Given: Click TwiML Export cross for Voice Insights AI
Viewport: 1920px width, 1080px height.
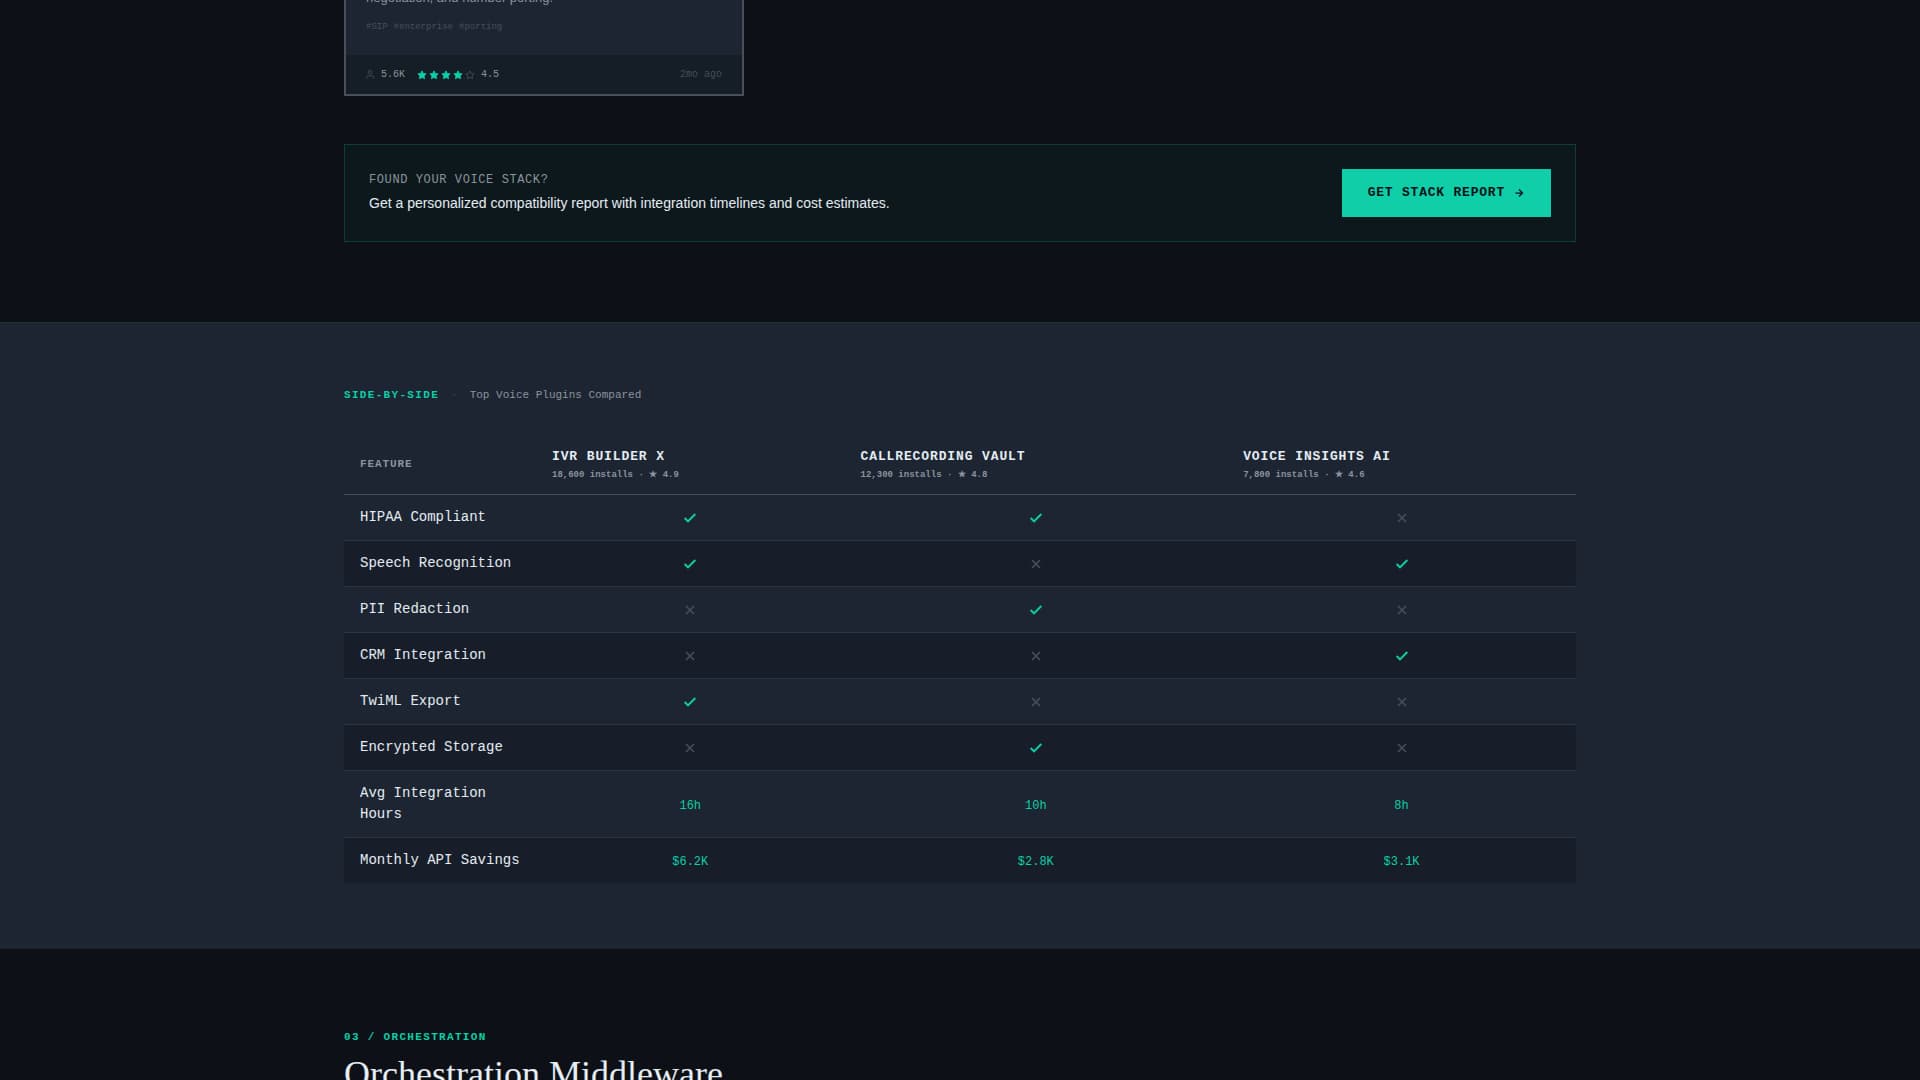Looking at the screenshot, I should 1402,702.
